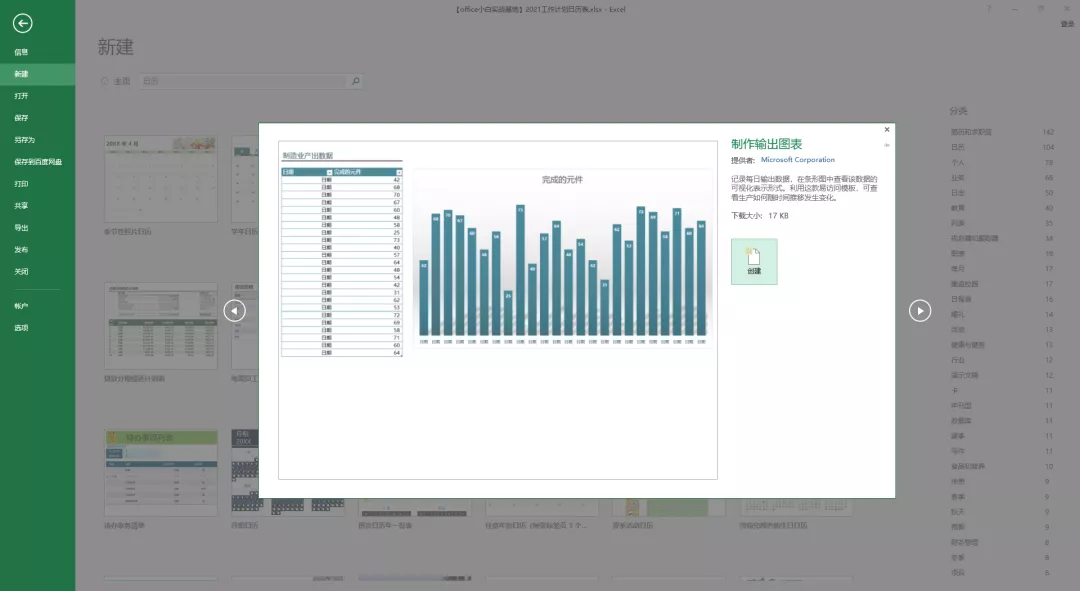
Task: Click the small chevron below the dialog close
Action: [886, 144]
